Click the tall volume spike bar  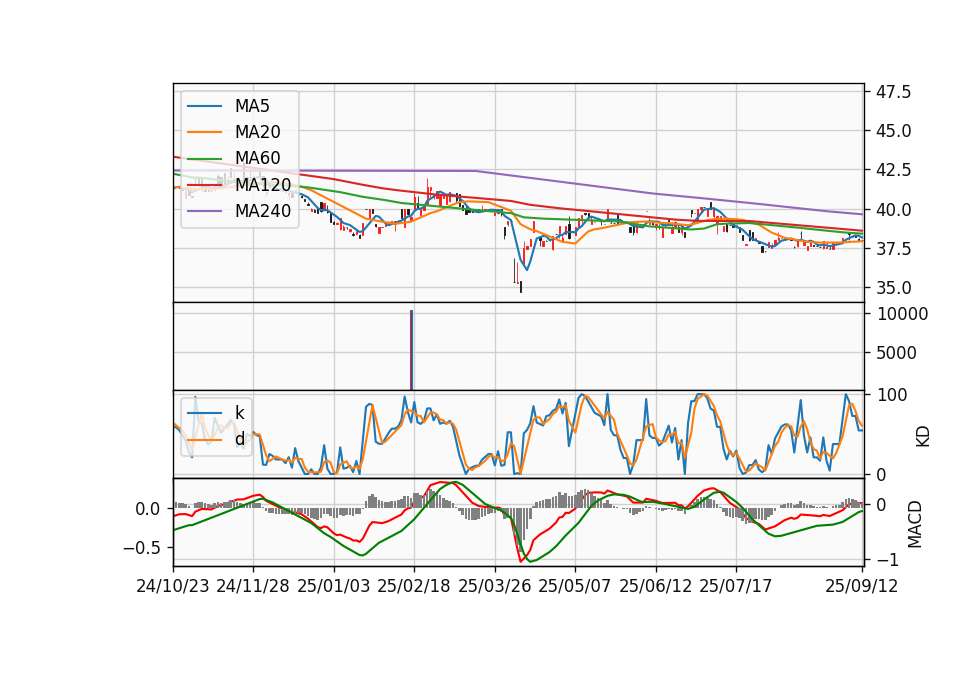click(411, 350)
